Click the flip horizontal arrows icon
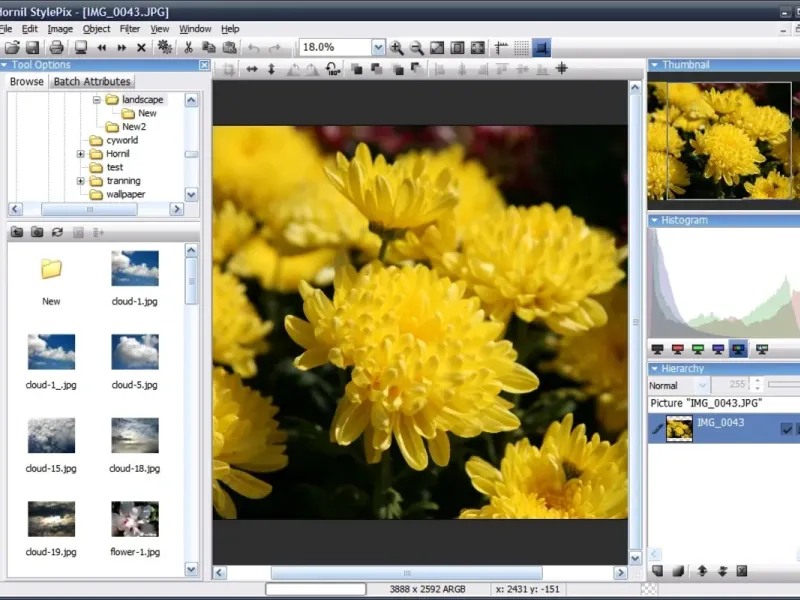Image resolution: width=800 pixels, height=600 pixels. click(x=252, y=69)
